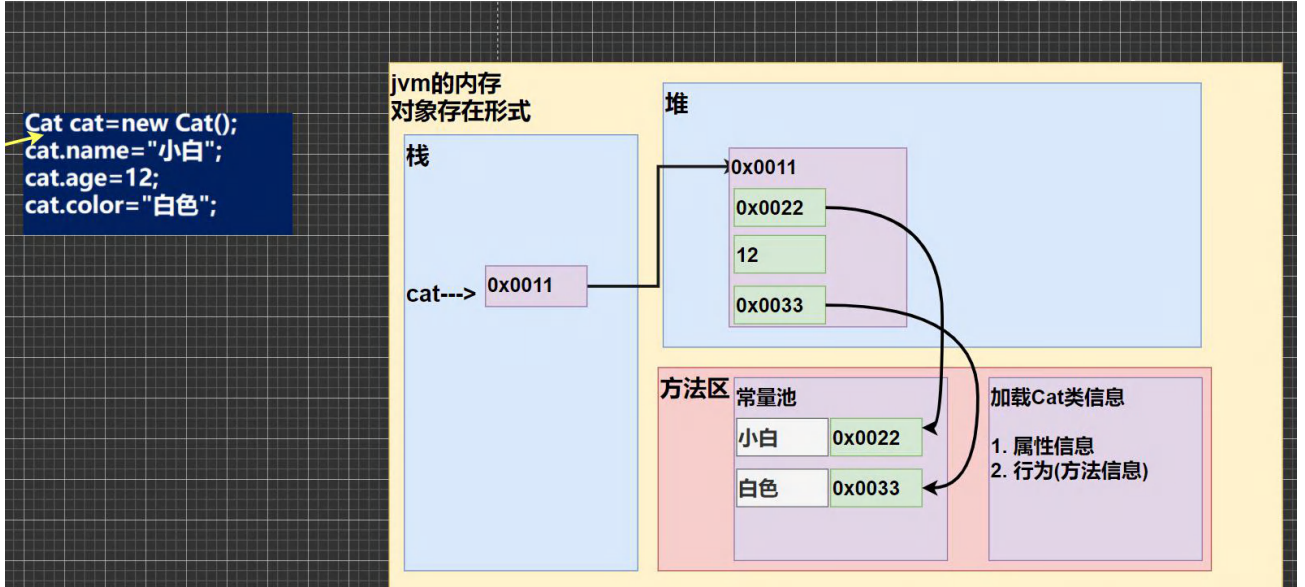Select the white 小白 box in constant pool
Screen dimensions: 1305x587
coord(782,438)
